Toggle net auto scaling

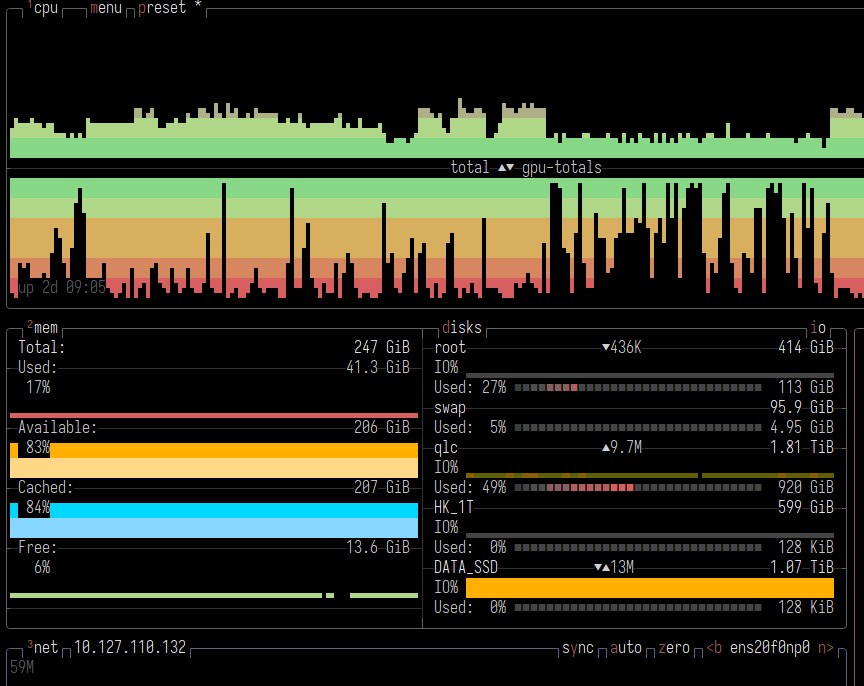pyautogui.click(x=626, y=648)
